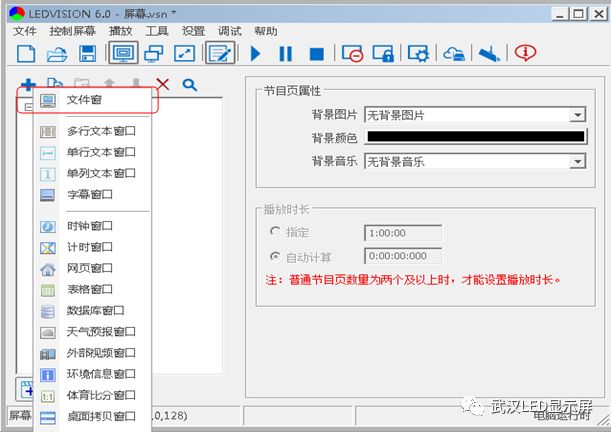The height and width of the screenshot is (433, 612).
Task: Choose 体育比分窗口 from the popup menu
Action: 93,396
